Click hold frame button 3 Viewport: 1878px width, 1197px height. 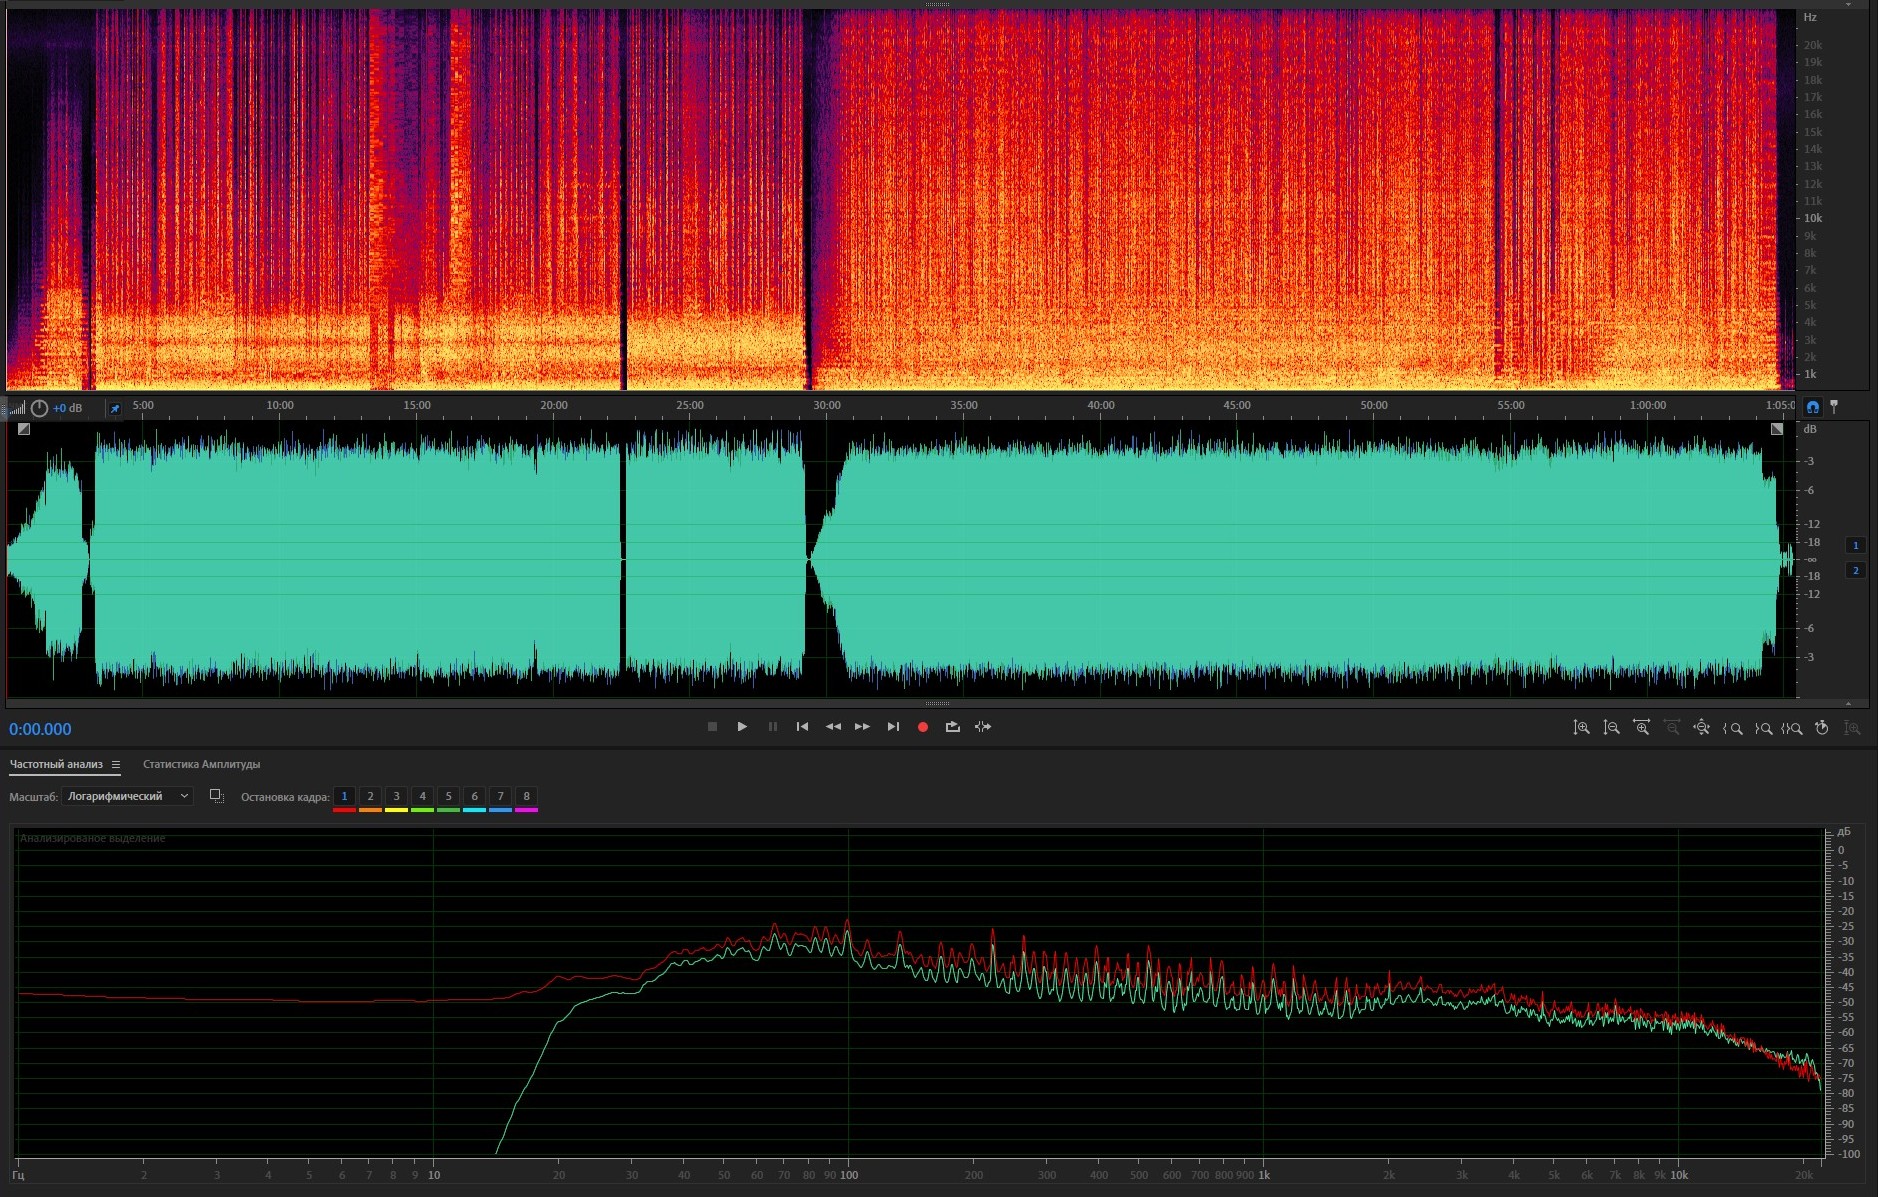click(x=396, y=797)
